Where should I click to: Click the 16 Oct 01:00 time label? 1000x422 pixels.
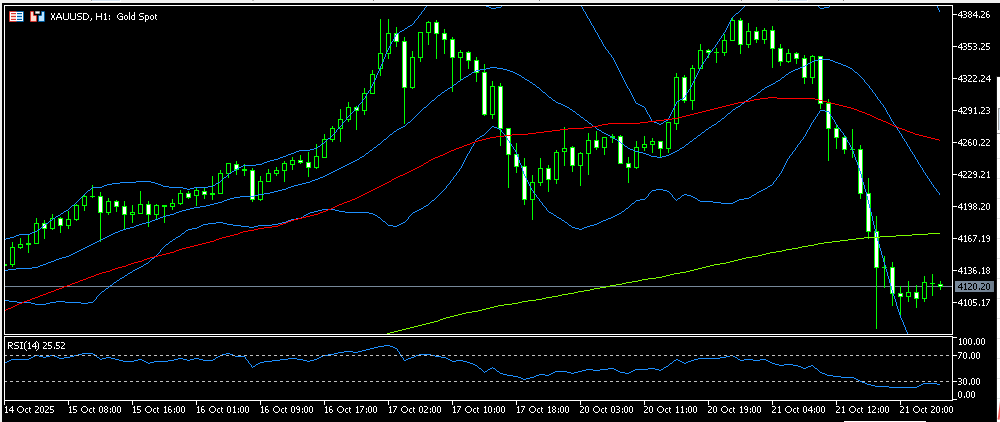click(x=222, y=408)
